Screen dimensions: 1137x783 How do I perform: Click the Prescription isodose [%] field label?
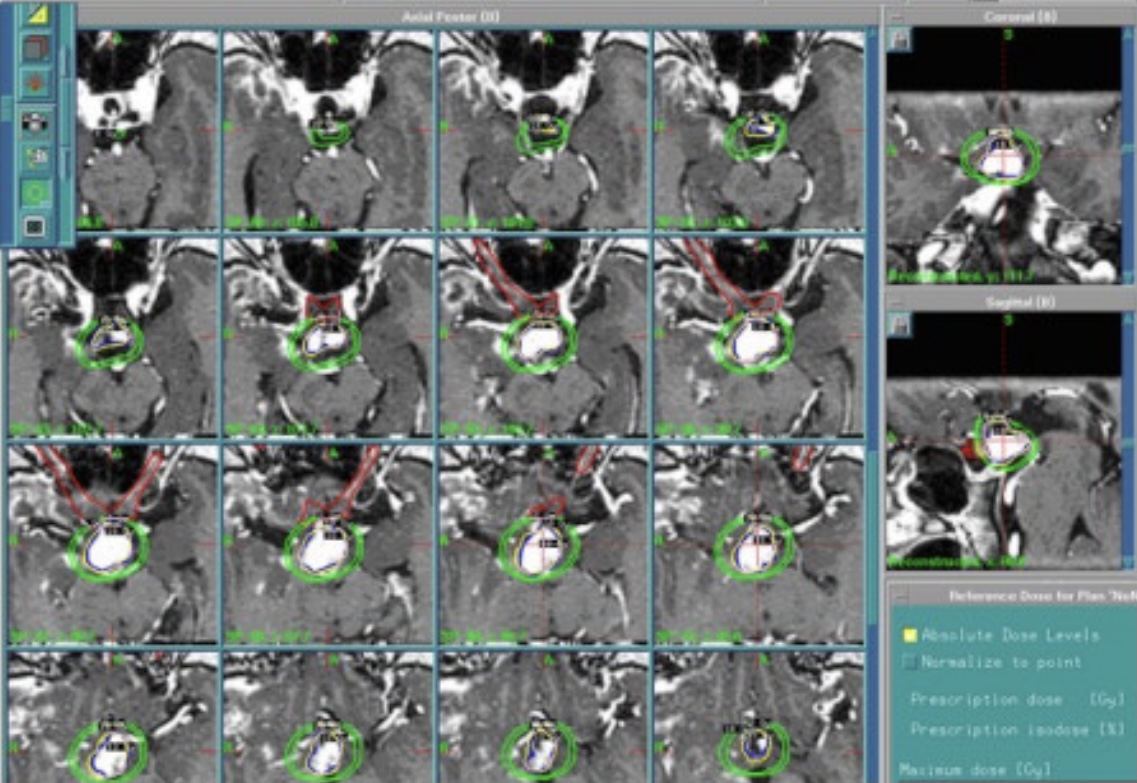point(1017,729)
